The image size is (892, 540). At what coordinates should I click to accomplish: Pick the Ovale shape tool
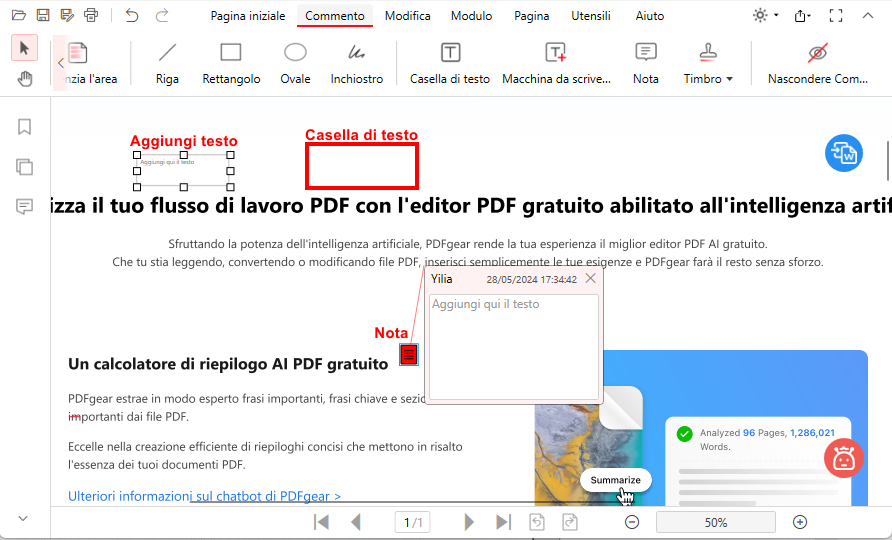tap(295, 64)
